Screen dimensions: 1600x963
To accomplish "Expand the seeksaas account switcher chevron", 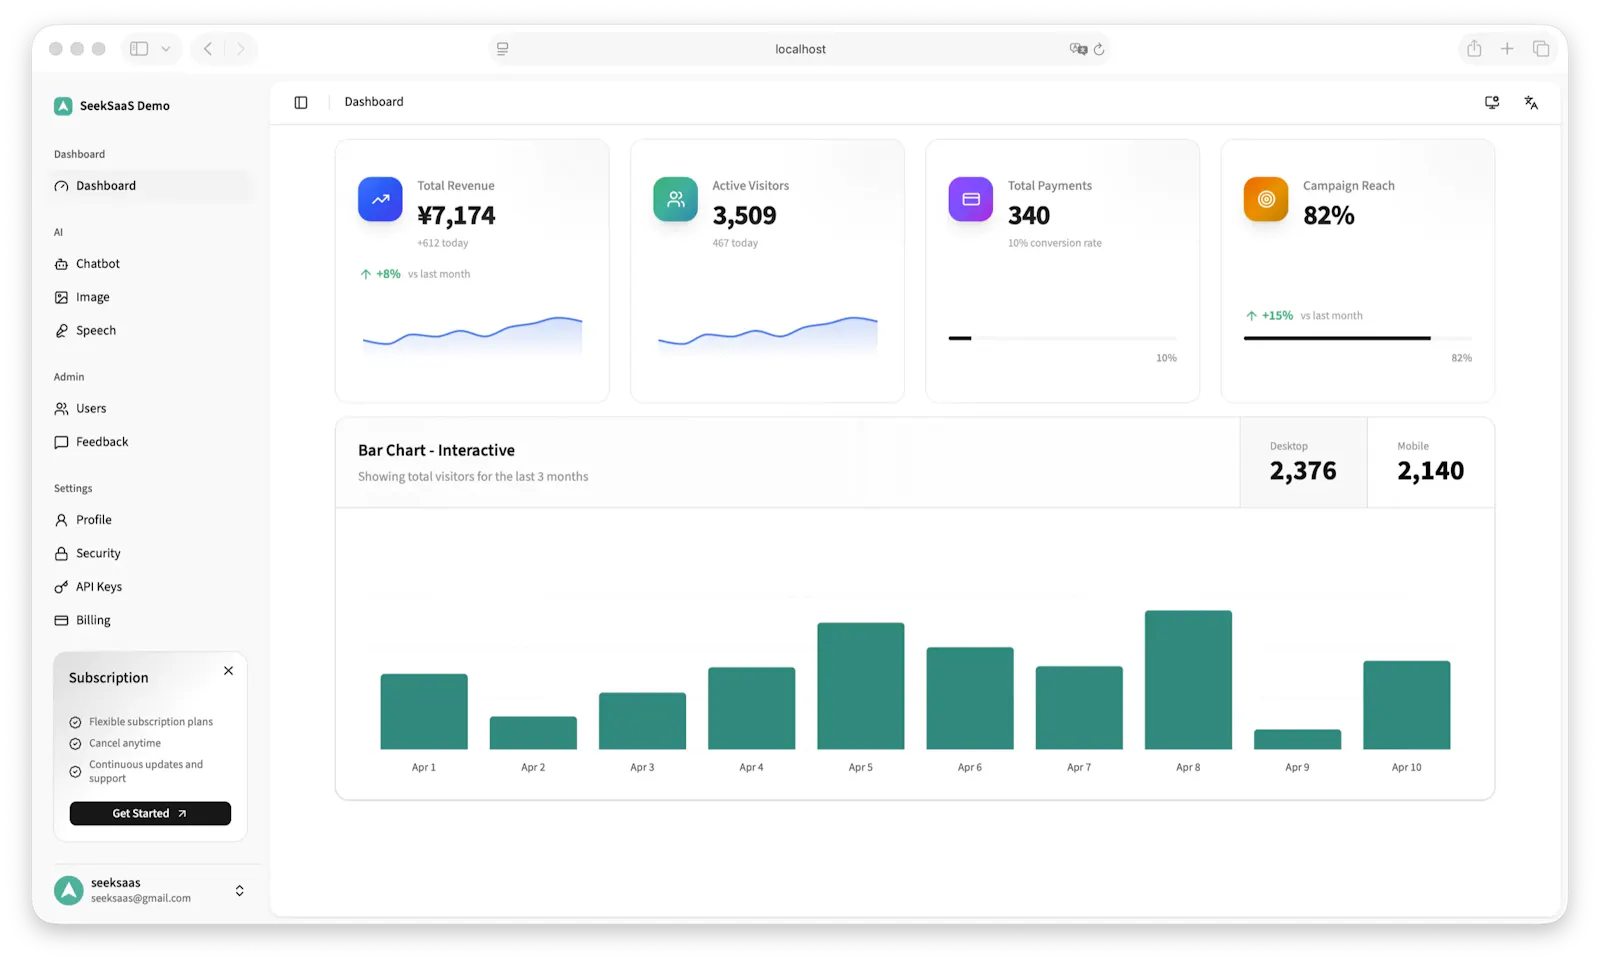I will pos(240,890).
